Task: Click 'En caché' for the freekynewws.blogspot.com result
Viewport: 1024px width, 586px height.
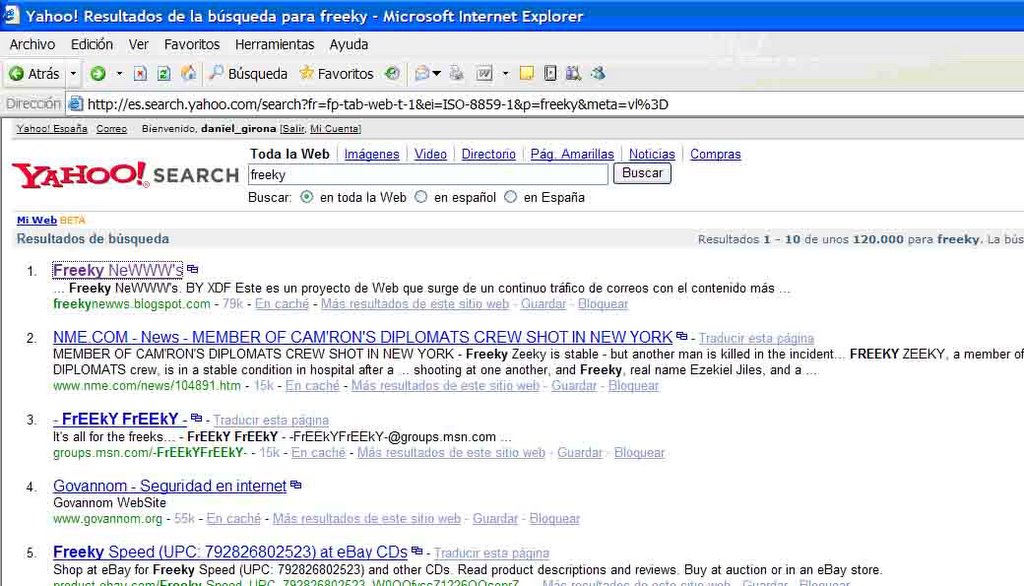Action: coord(282,304)
